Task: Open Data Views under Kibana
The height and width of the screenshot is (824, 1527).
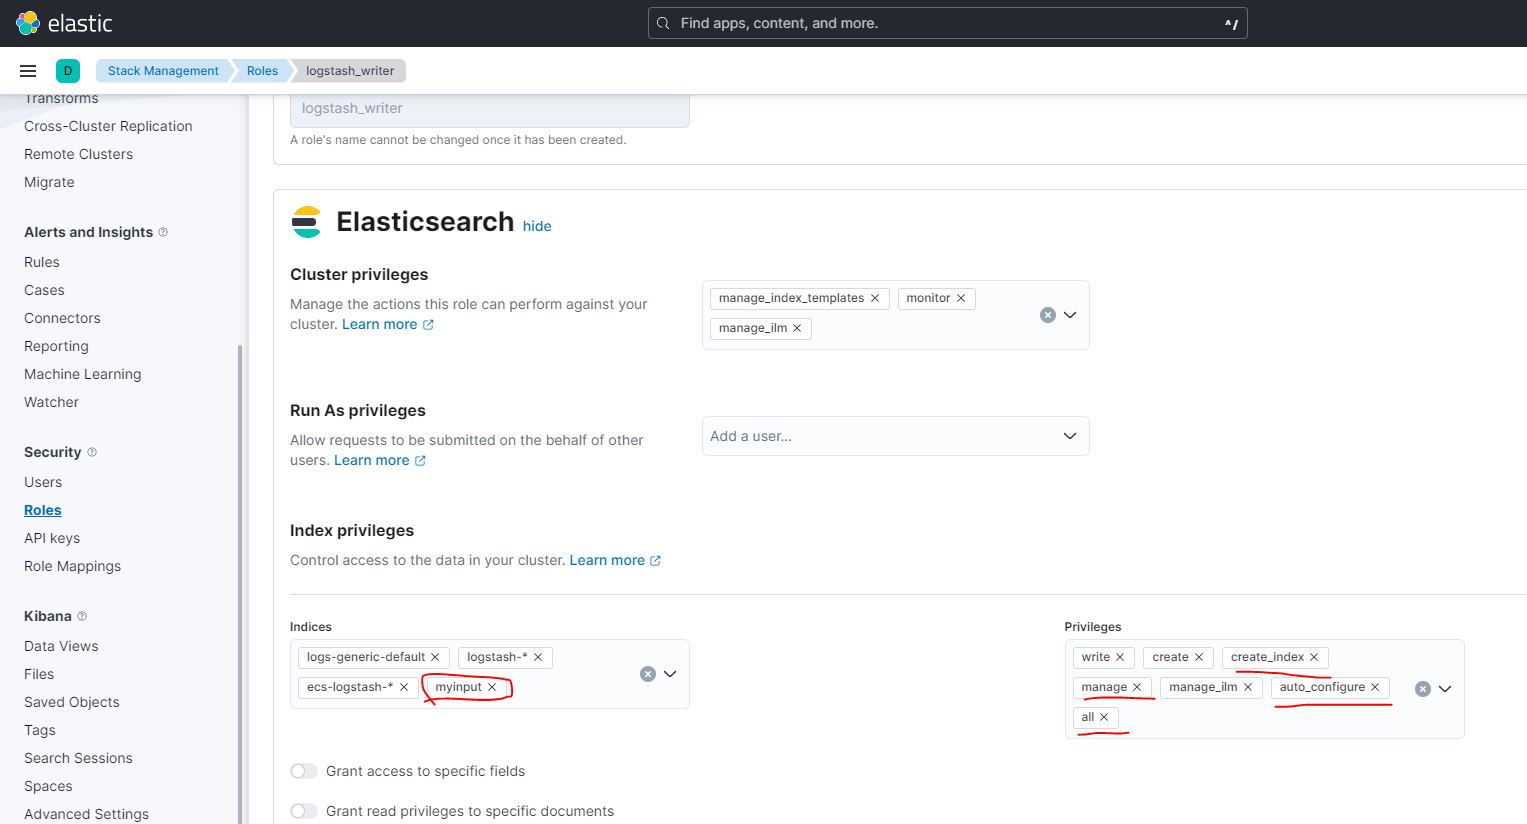Action: tap(61, 646)
